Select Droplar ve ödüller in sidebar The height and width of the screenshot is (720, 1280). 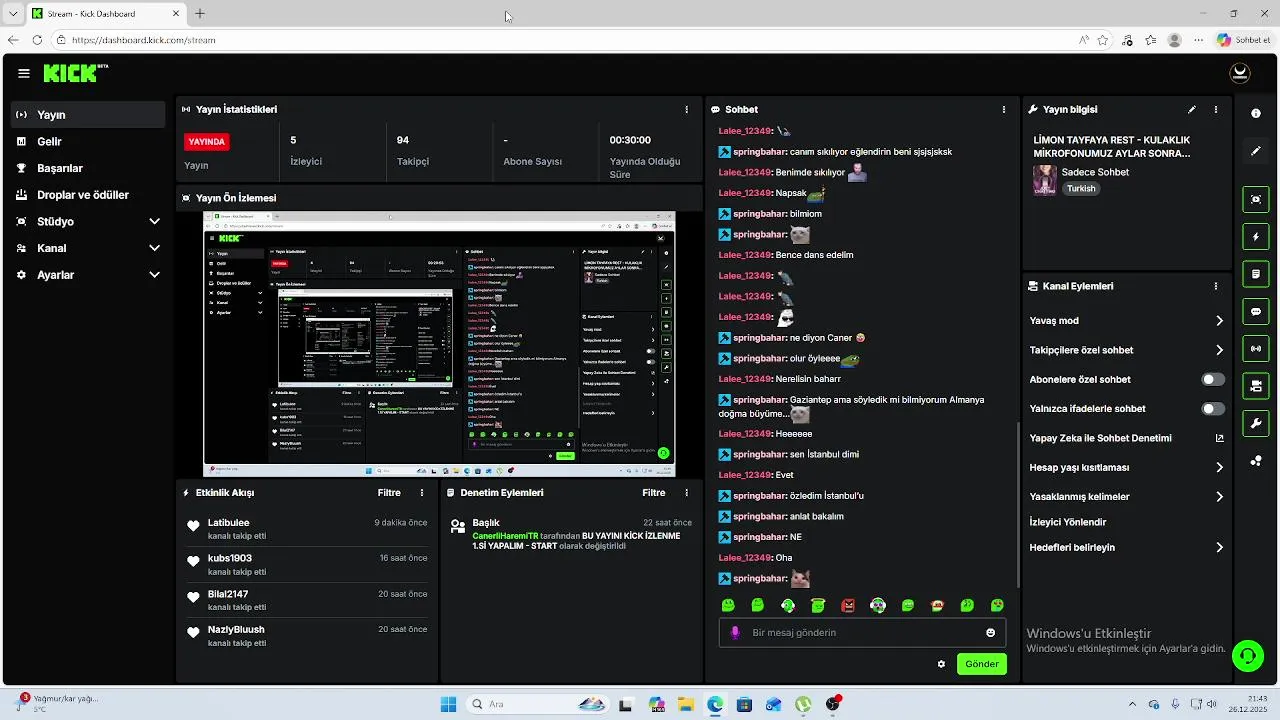pos(88,195)
